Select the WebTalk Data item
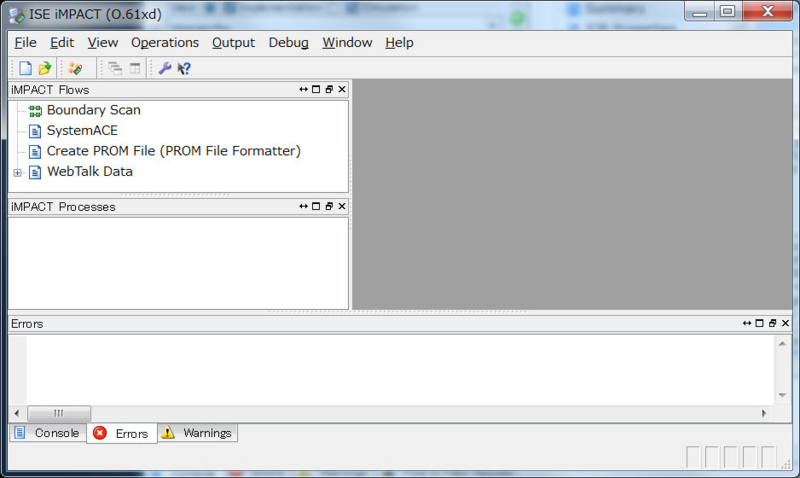800x478 pixels. pyautogui.click(x=90, y=171)
